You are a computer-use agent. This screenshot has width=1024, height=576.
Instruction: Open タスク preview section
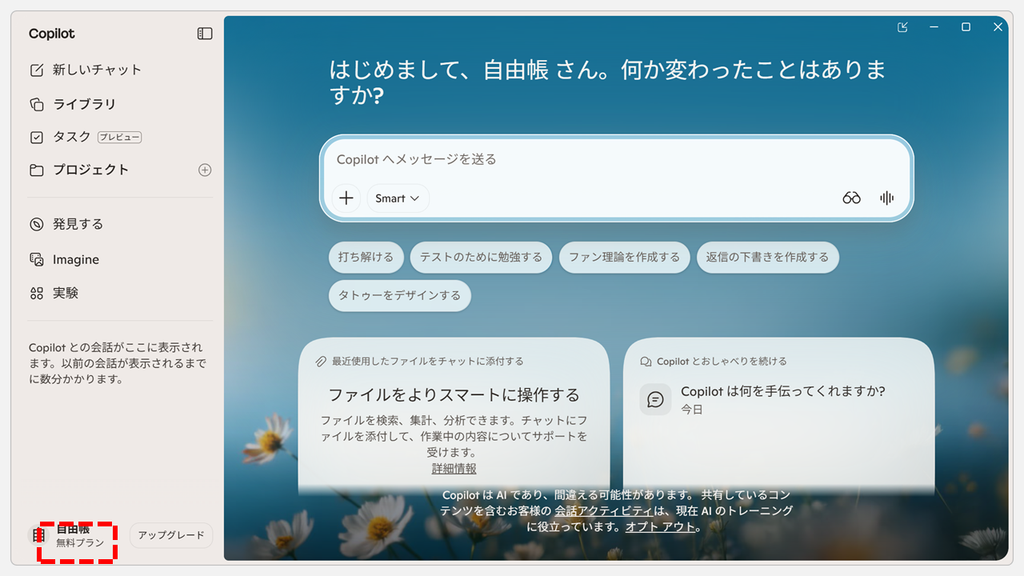click(x=86, y=137)
